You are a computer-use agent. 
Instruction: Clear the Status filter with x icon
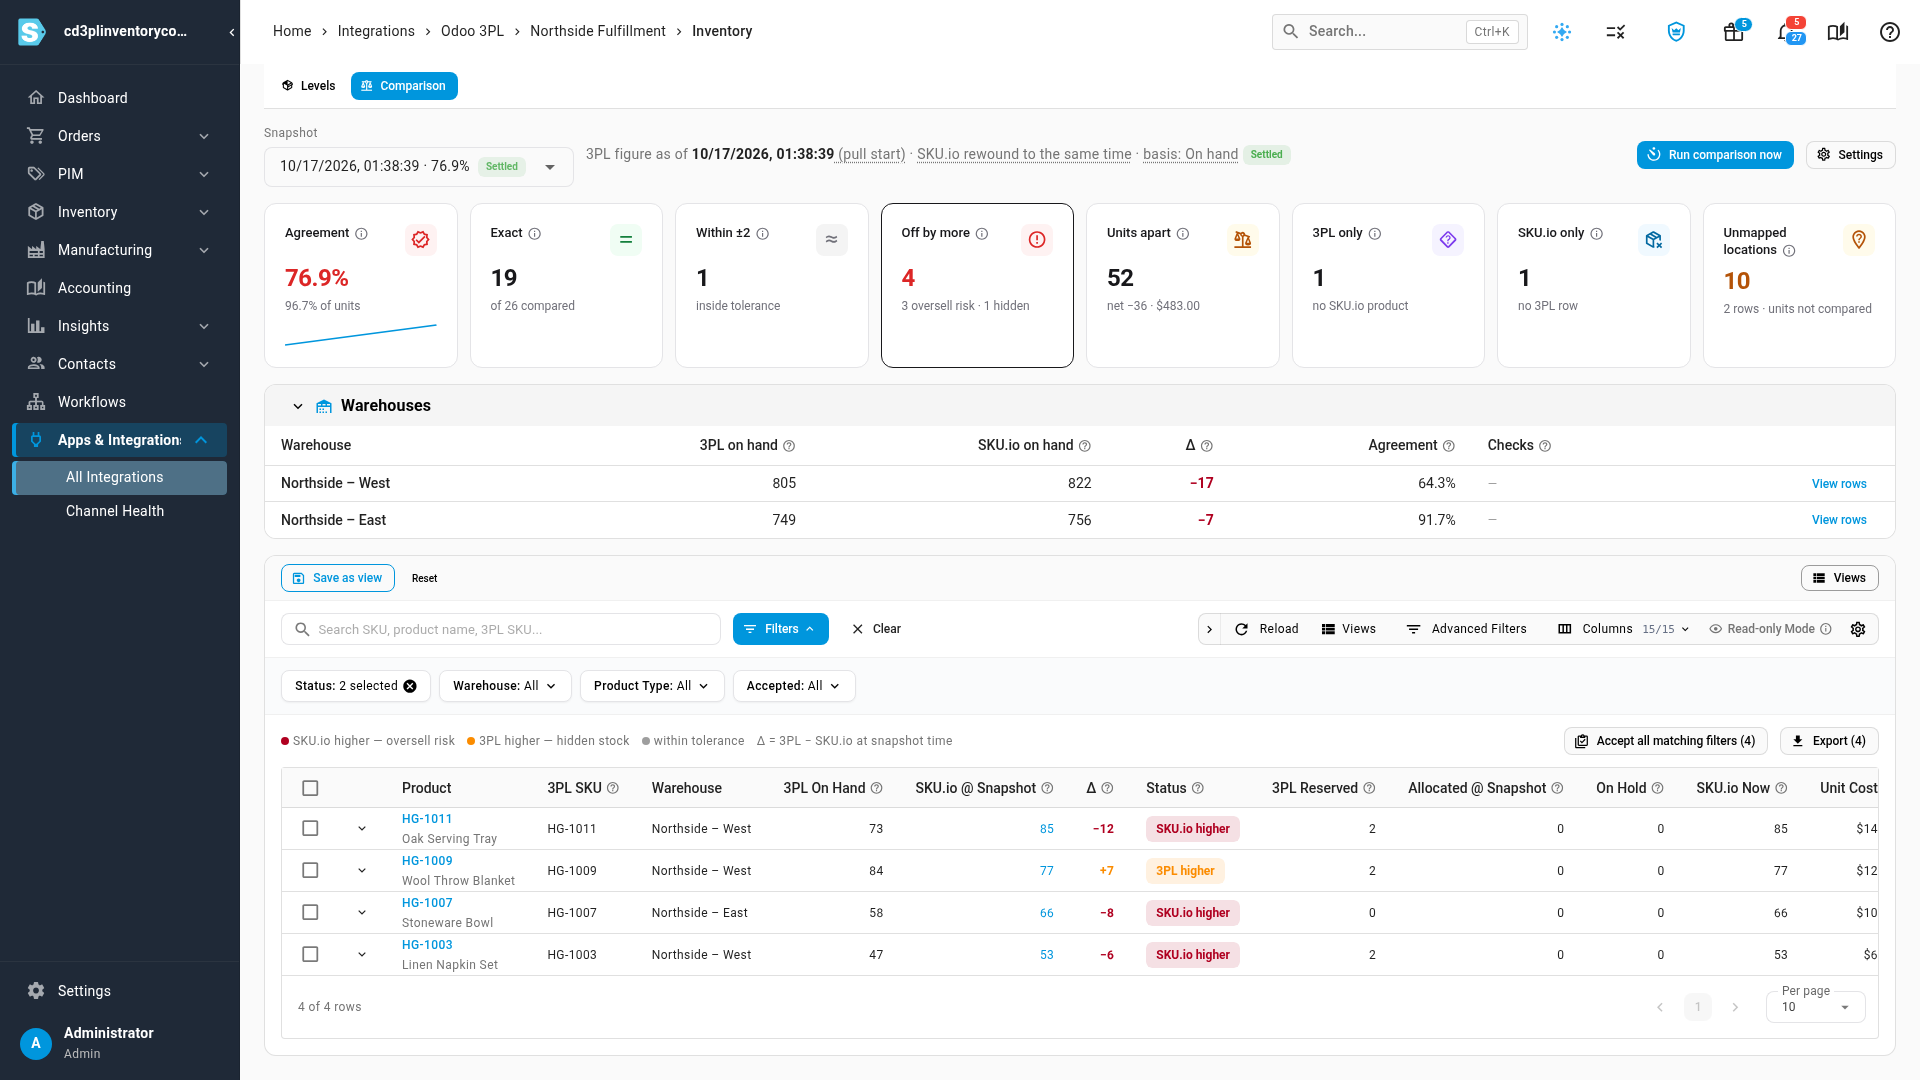coord(410,686)
